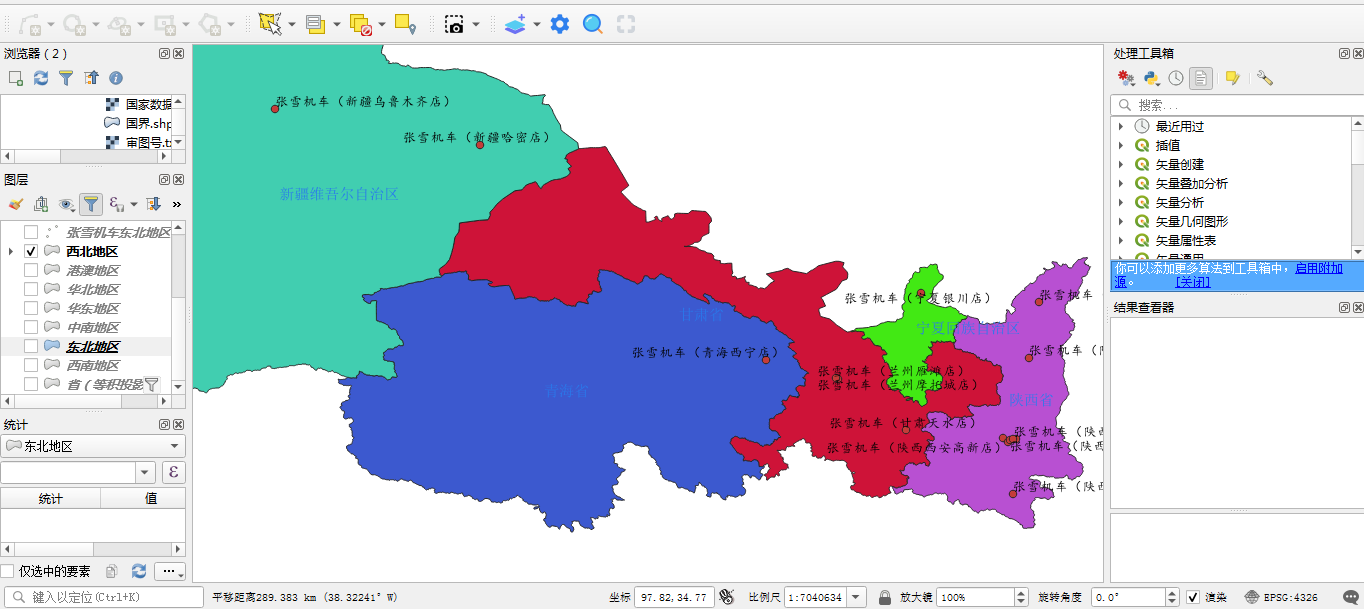Tick the 仅选中的要素 checkbox

(x=8, y=571)
